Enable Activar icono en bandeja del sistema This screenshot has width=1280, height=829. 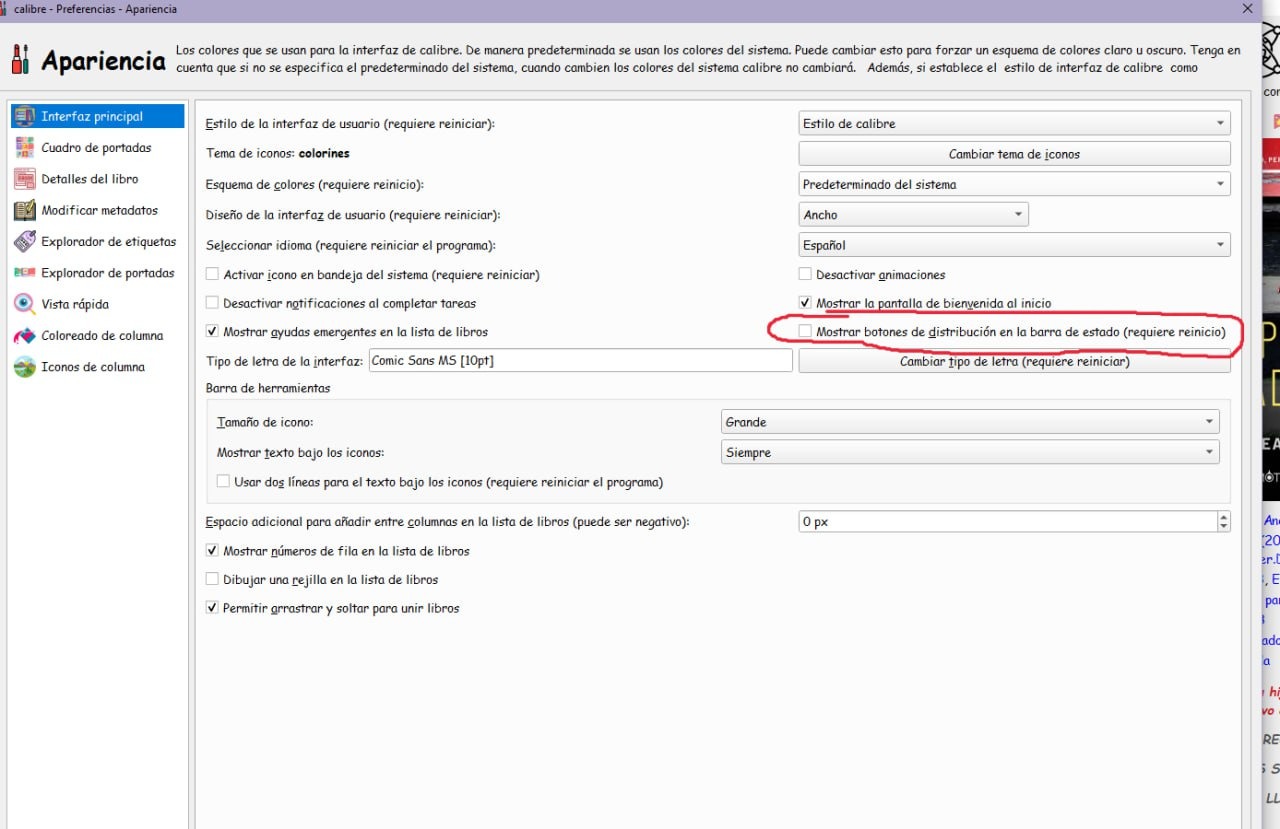[x=212, y=274]
